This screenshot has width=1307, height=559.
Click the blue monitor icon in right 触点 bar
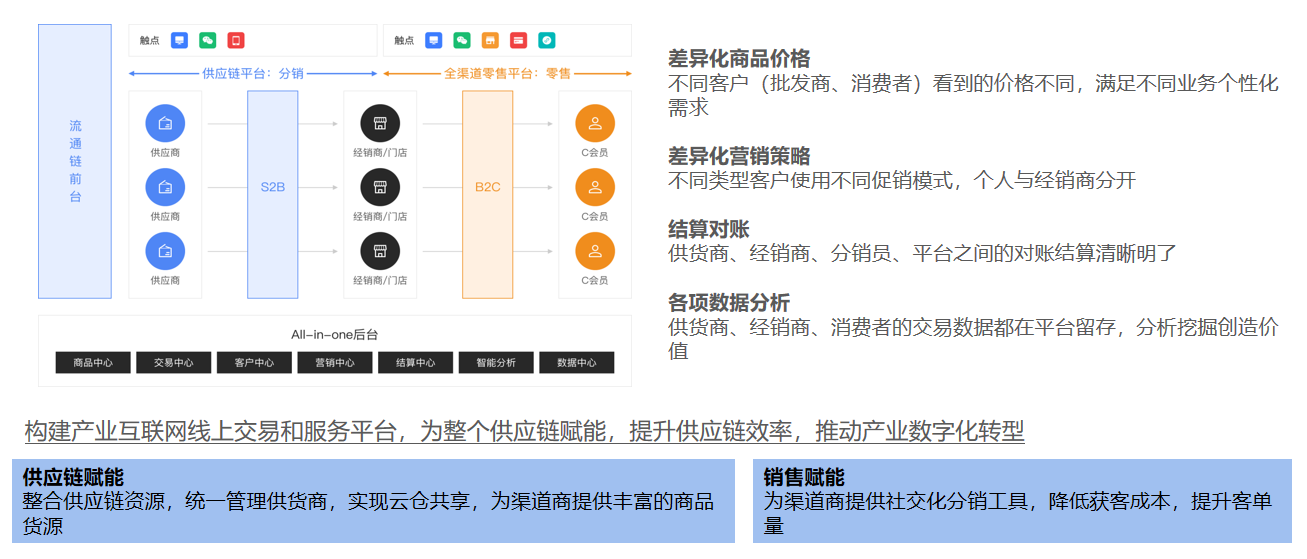coord(433,41)
